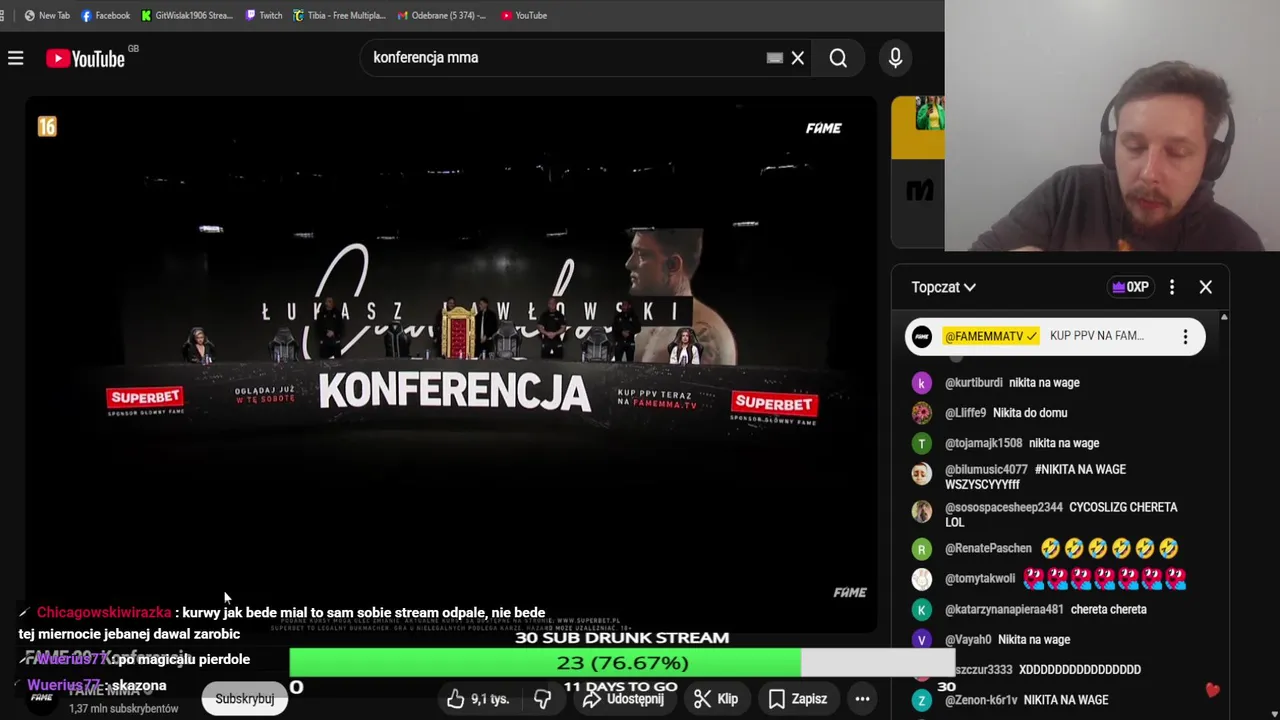Click the @Lliffe9 chat username
This screenshot has width=1280, height=720.
(x=965, y=412)
